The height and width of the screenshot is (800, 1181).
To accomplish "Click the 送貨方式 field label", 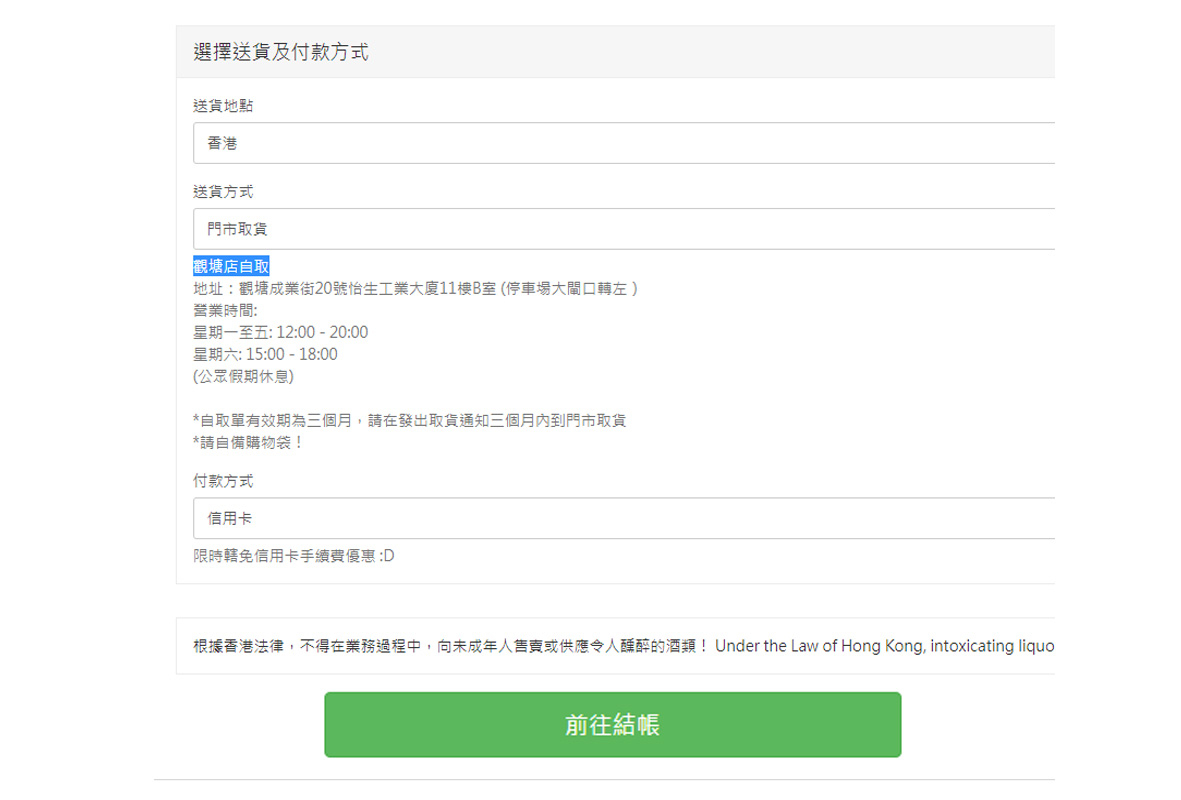I will (223, 191).
